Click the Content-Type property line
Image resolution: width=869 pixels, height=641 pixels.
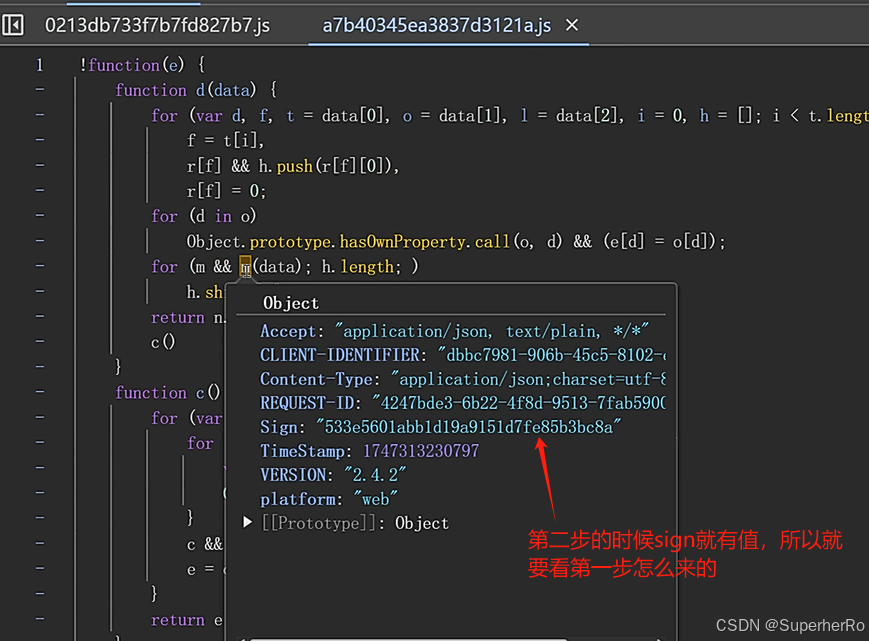point(463,379)
